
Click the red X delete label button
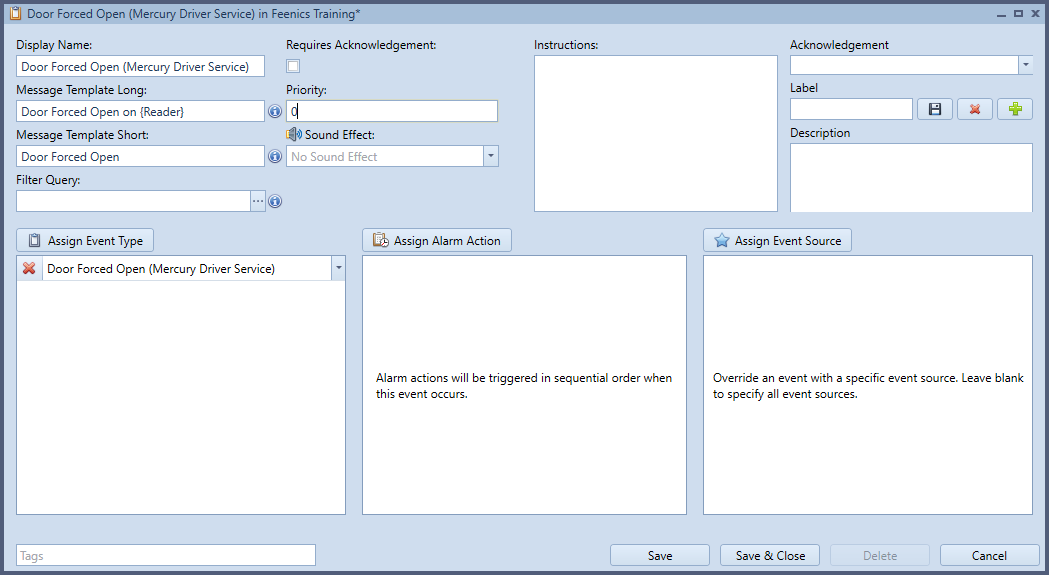(x=975, y=109)
